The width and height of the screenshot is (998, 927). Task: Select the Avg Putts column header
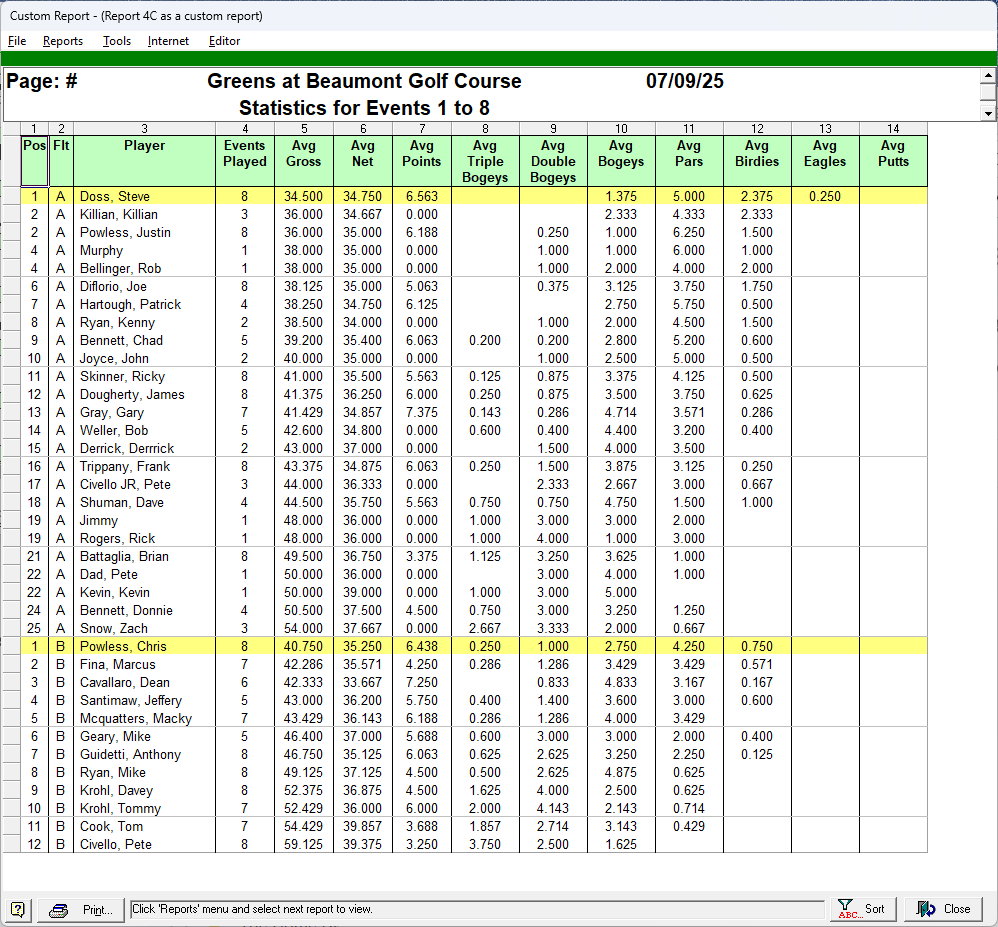893,154
